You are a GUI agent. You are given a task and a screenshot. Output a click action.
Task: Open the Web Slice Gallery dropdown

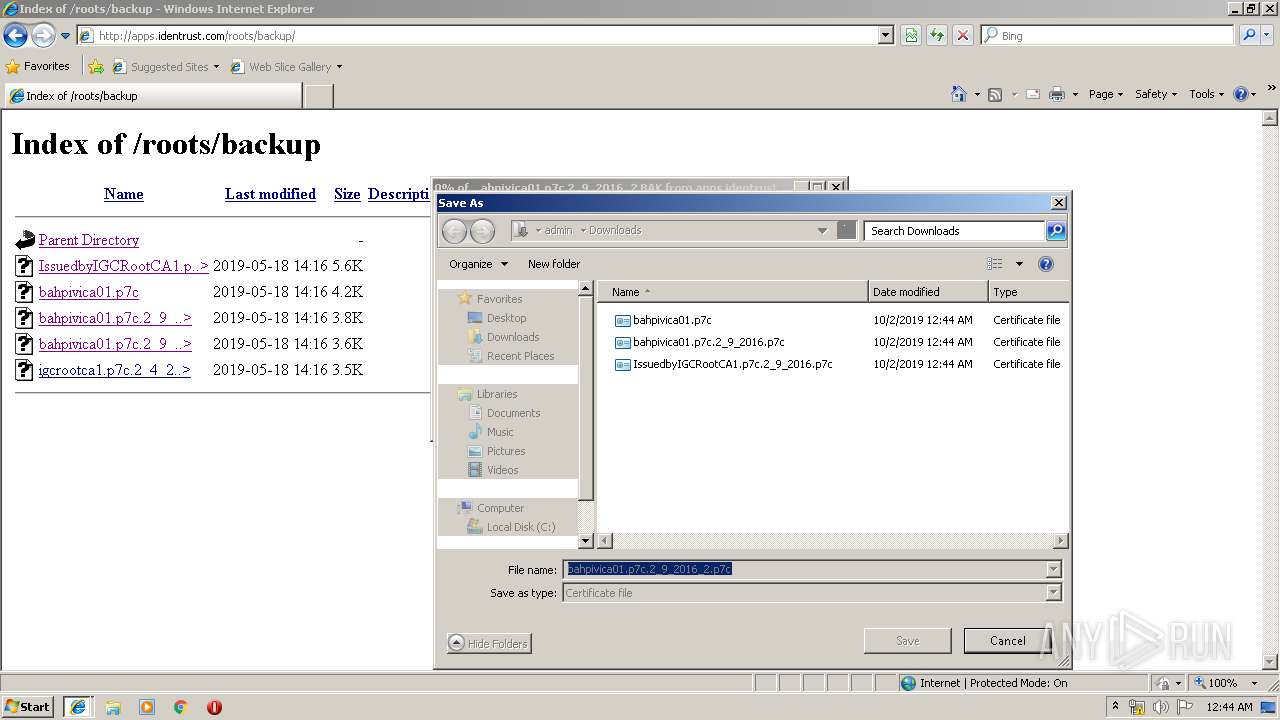(339, 67)
